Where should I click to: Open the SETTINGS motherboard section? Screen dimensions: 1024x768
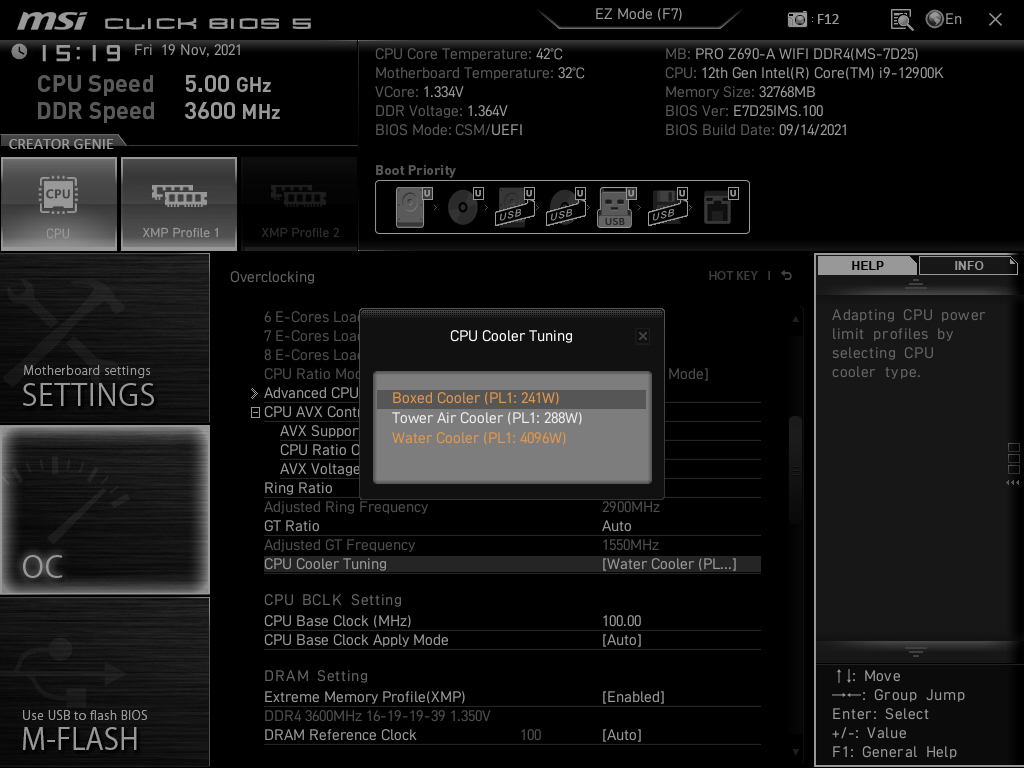click(104, 338)
